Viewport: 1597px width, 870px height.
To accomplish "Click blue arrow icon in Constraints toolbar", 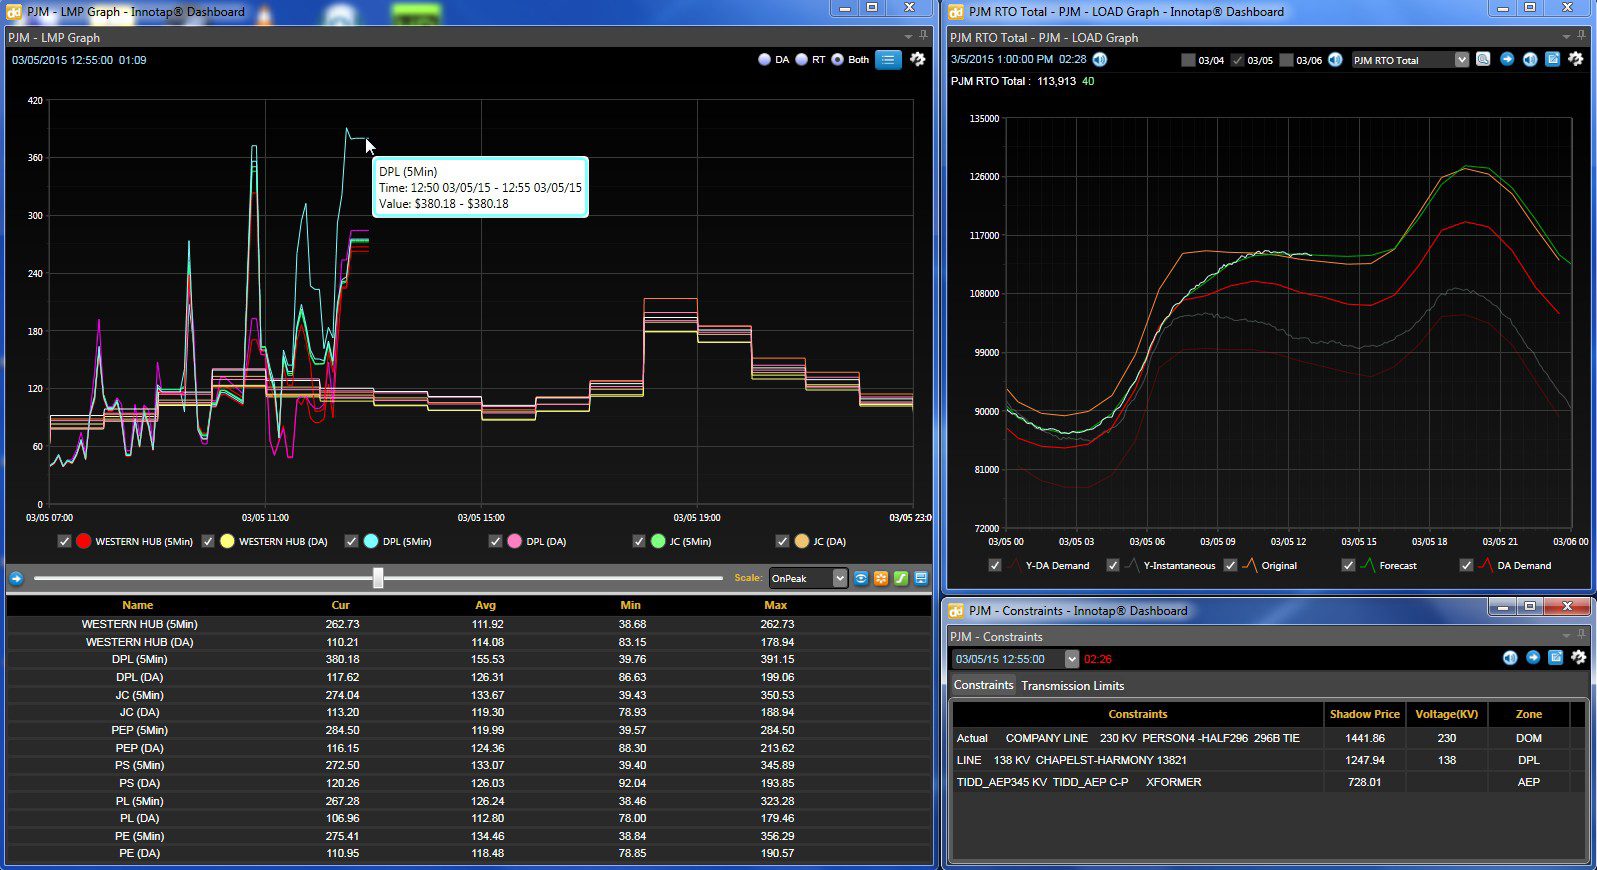I will pos(1533,657).
